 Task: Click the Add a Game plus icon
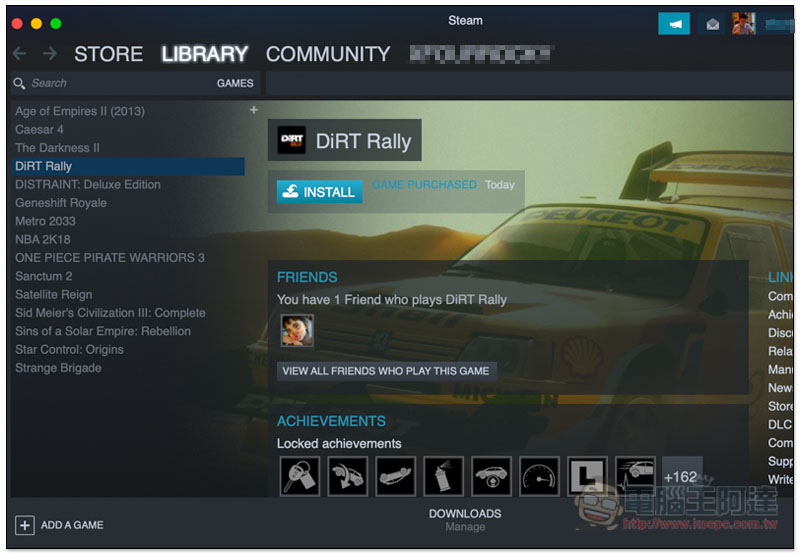pyautogui.click(x=24, y=525)
